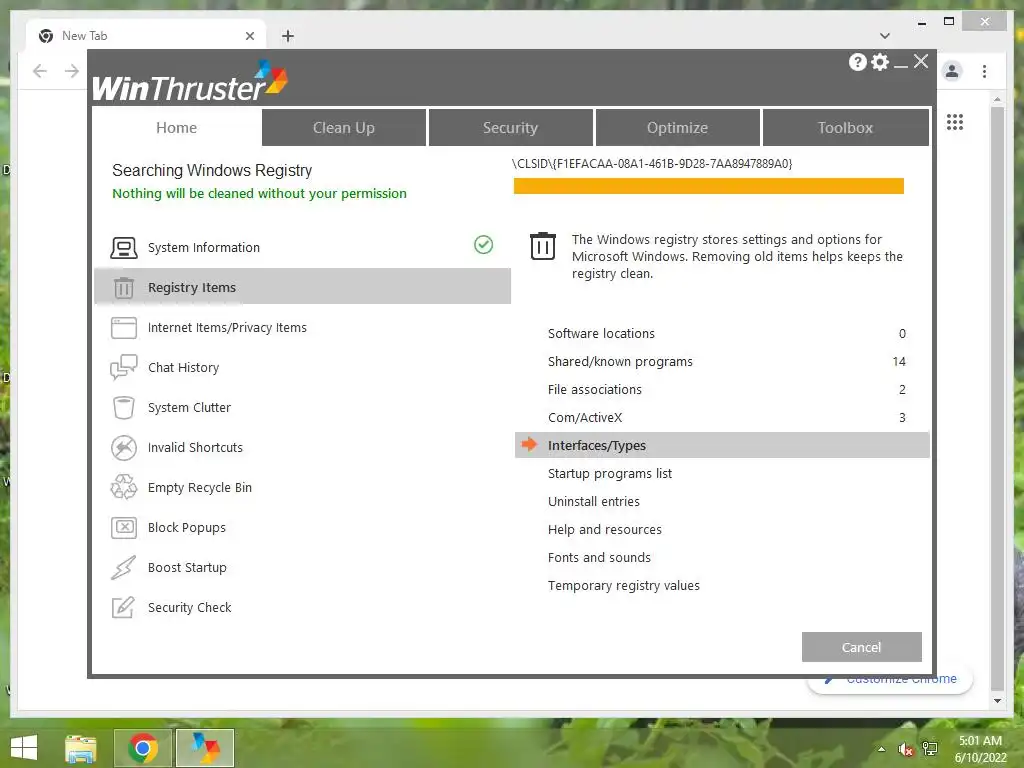The height and width of the screenshot is (768, 1024).
Task: Open Chrome three-dot menu
Action: tap(984, 71)
